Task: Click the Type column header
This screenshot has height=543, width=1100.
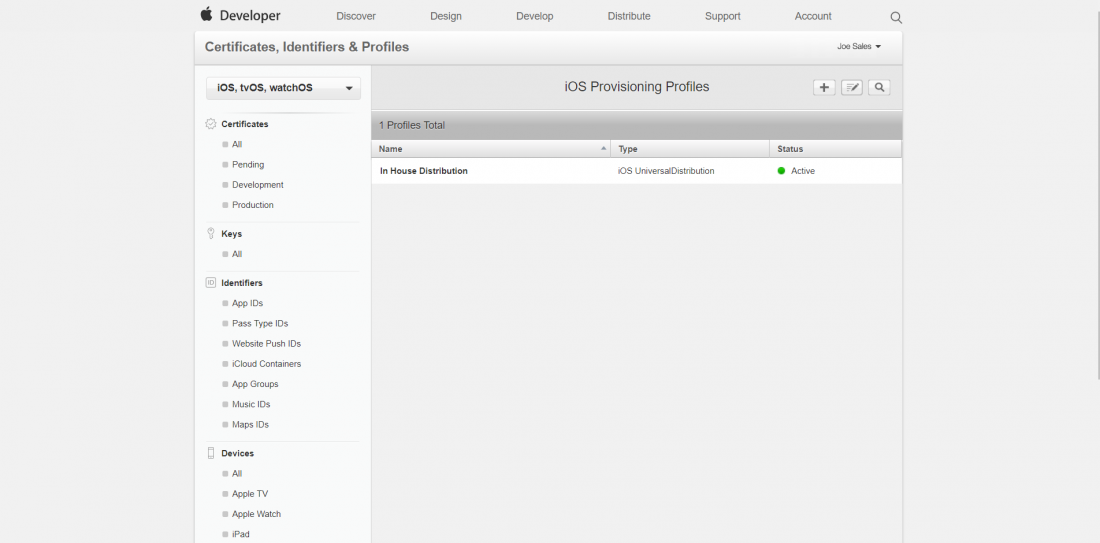Action: [x=690, y=149]
